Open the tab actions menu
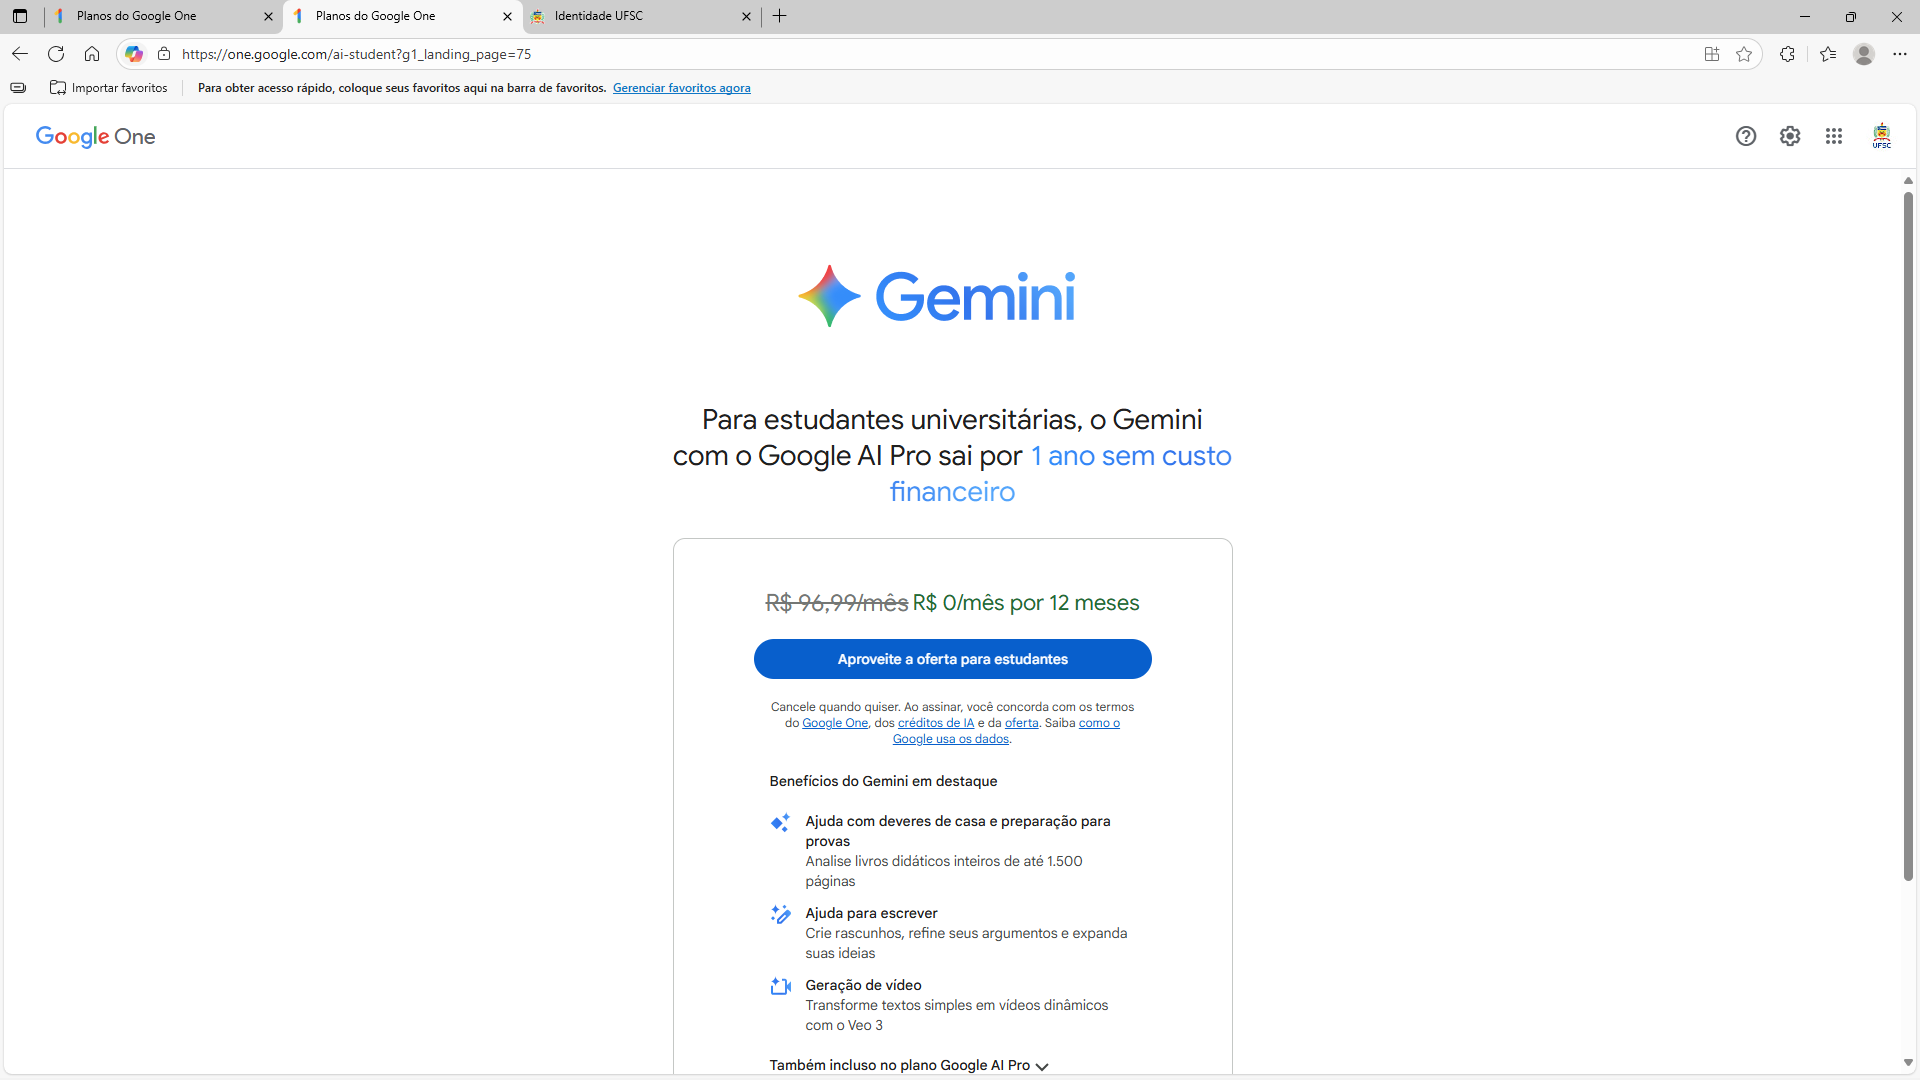The width and height of the screenshot is (1920, 1080). pos(20,16)
